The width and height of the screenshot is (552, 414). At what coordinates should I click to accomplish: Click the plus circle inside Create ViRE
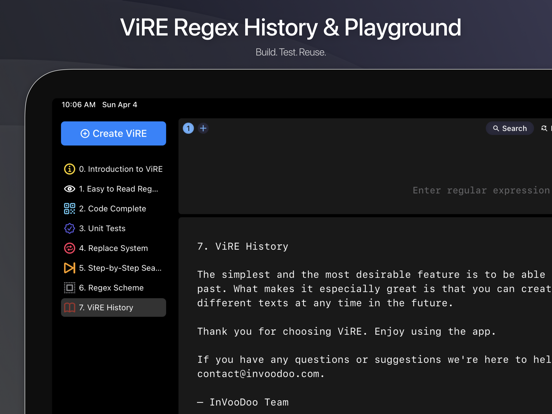coord(85,133)
